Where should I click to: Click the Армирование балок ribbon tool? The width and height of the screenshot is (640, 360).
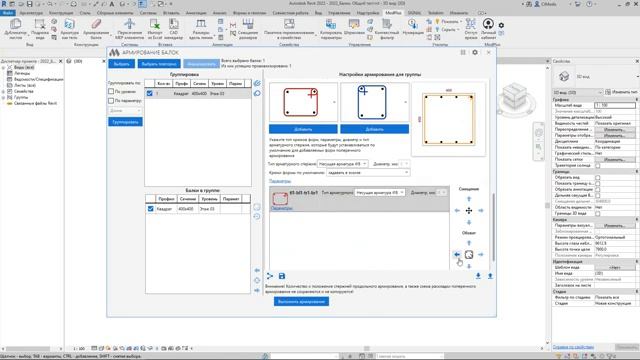pyautogui.click(x=96, y=29)
